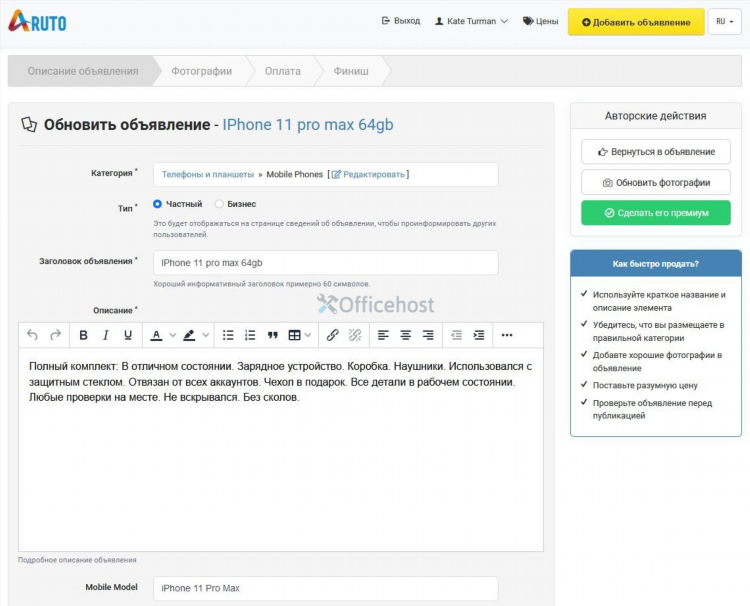Click the Aruto logo
Image resolution: width=750 pixels, height=606 pixels.
coord(37,22)
